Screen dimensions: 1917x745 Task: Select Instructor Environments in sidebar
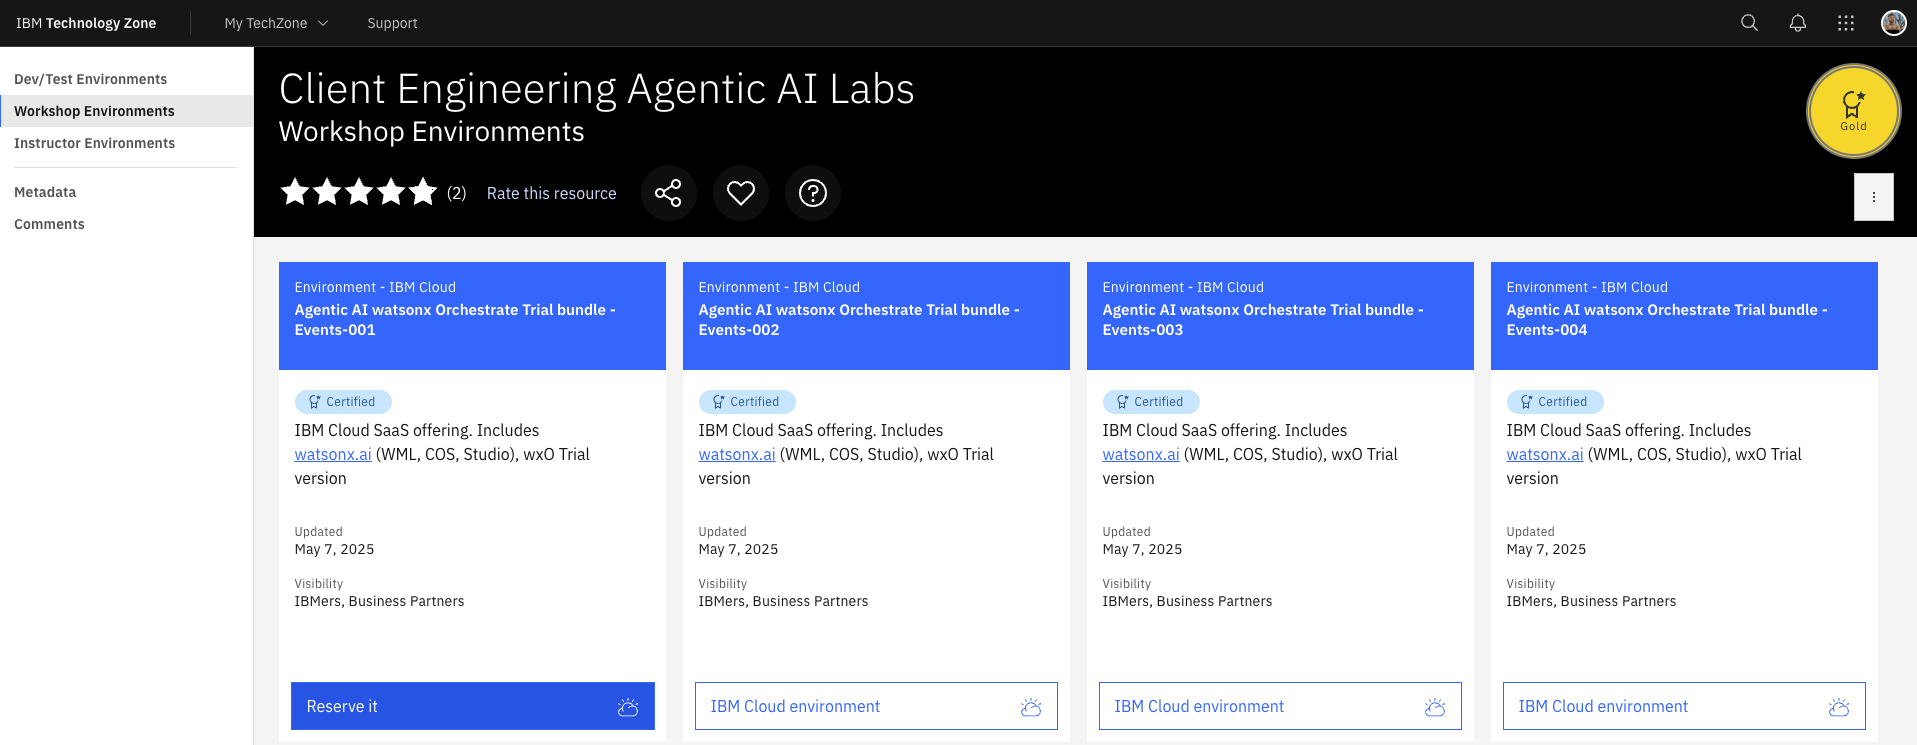pyautogui.click(x=126, y=143)
